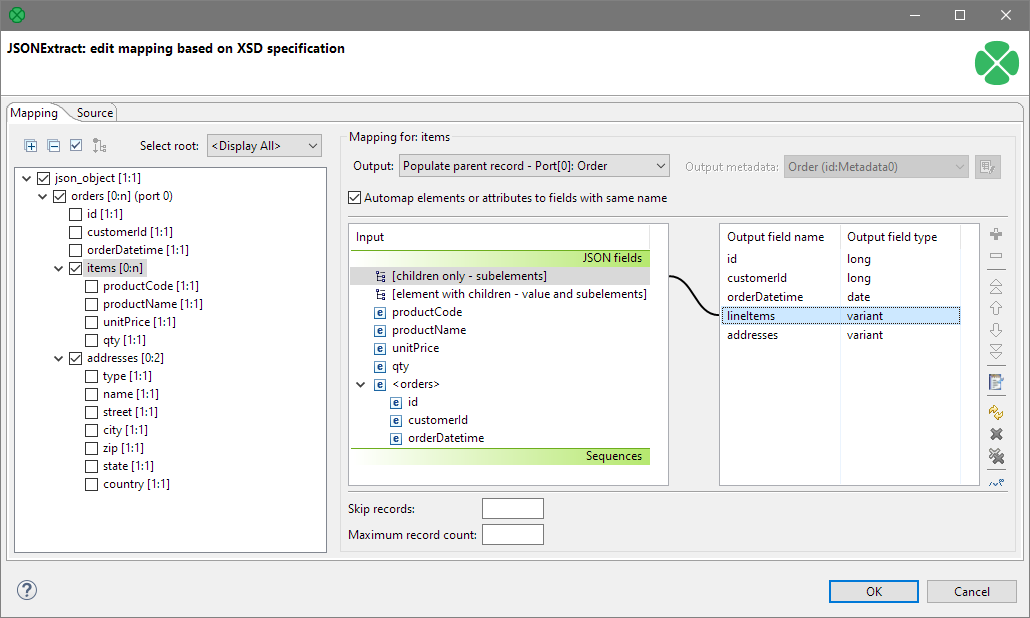1030x618 pixels.
Task: Uncheck the json_object checkbox
Action: tap(44, 178)
